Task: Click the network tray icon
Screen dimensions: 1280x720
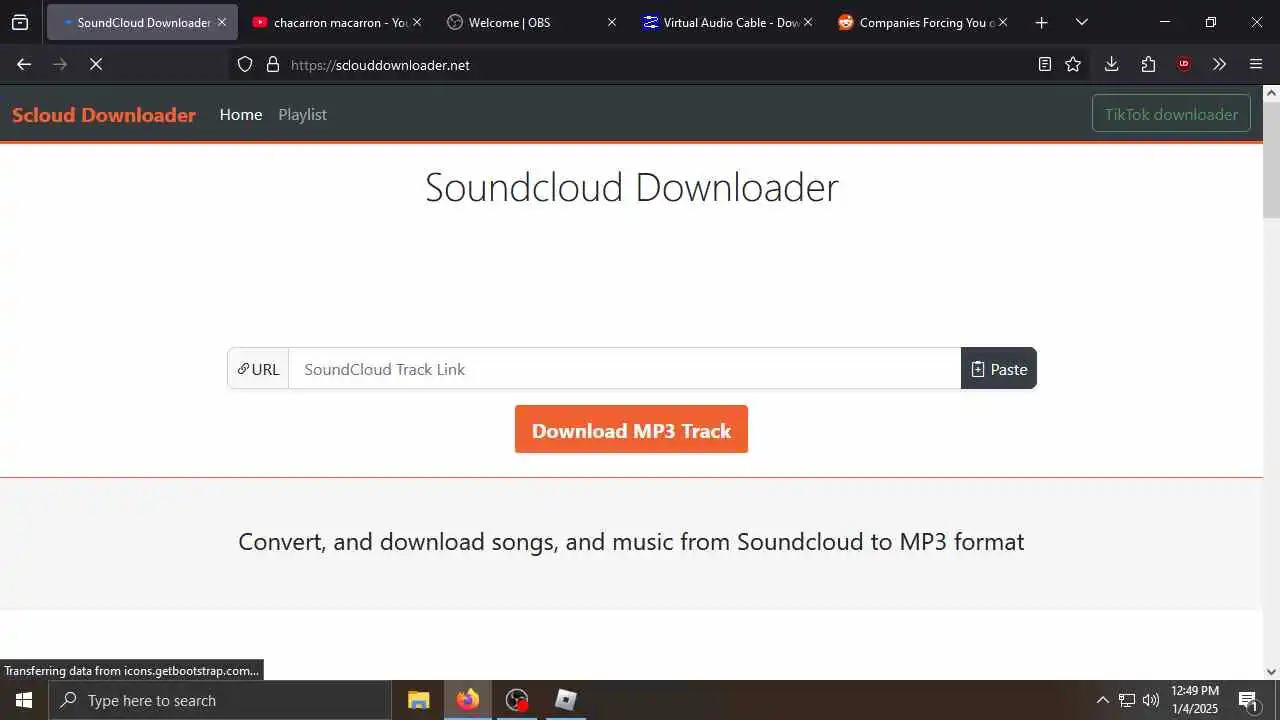Action: click(x=1127, y=700)
